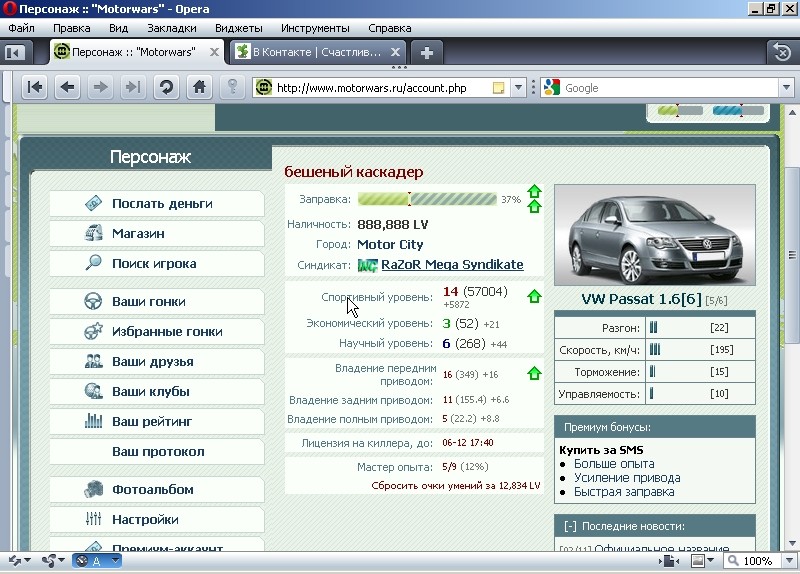Viewport: 800px width, 574px height.
Task: Follow the RaZoR Mega Syndikate link
Action: 452,265
